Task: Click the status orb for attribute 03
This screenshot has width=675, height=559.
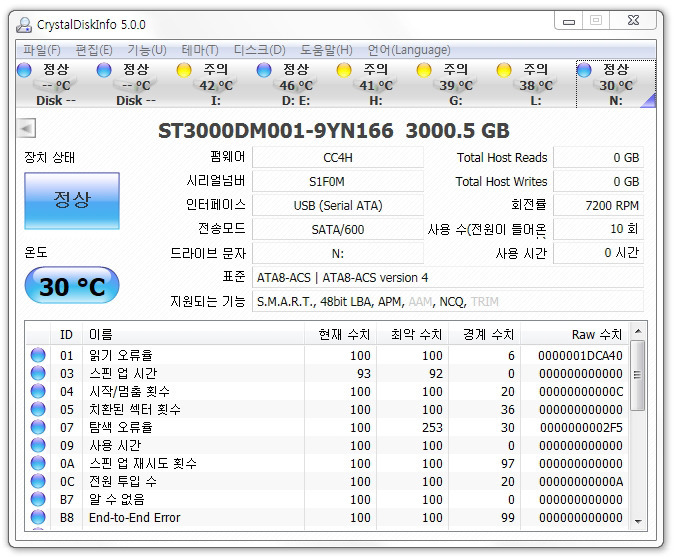Action: click(x=38, y=373)
